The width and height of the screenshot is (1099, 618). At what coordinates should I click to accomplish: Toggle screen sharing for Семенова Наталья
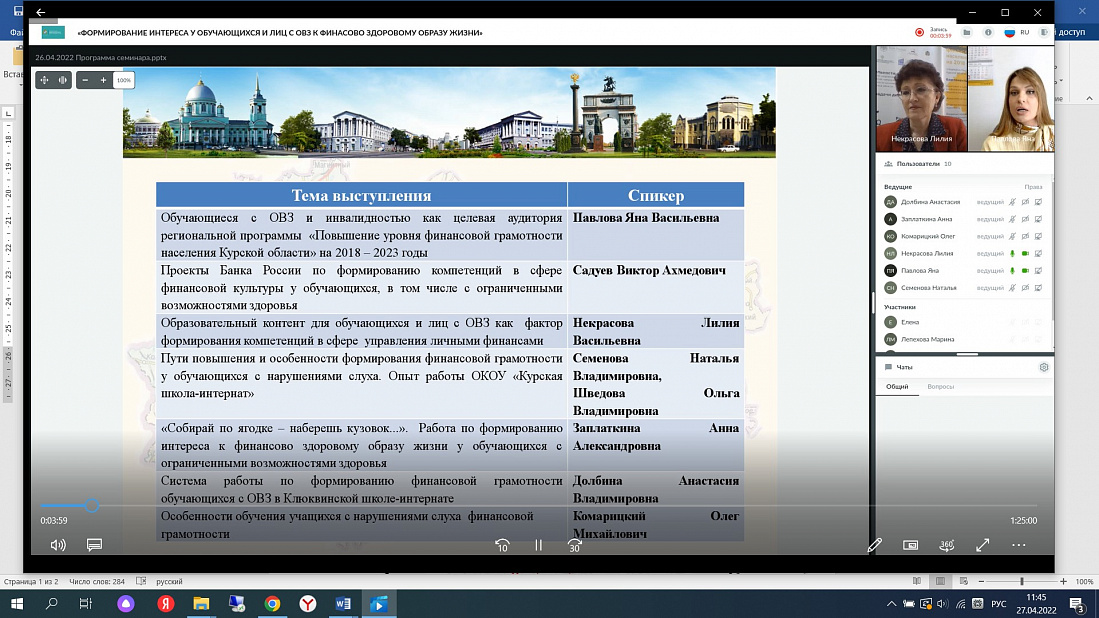tap(1039, 288)
